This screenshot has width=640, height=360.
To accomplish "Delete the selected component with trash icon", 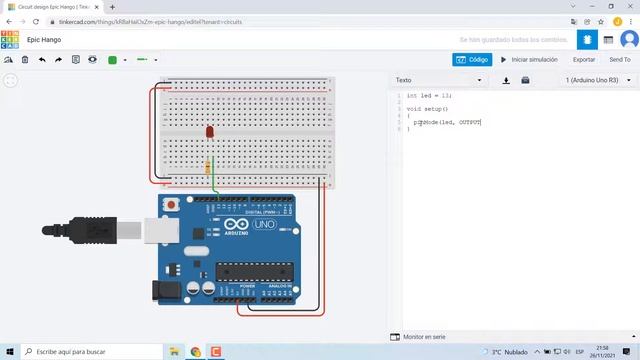I will [x=25, y=60].
